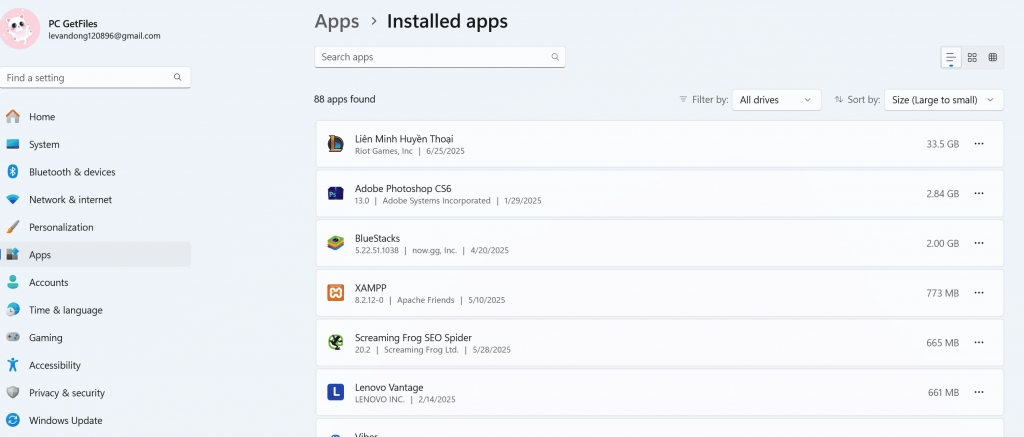Click the XAMPP app icon

(x=336, y=293)
